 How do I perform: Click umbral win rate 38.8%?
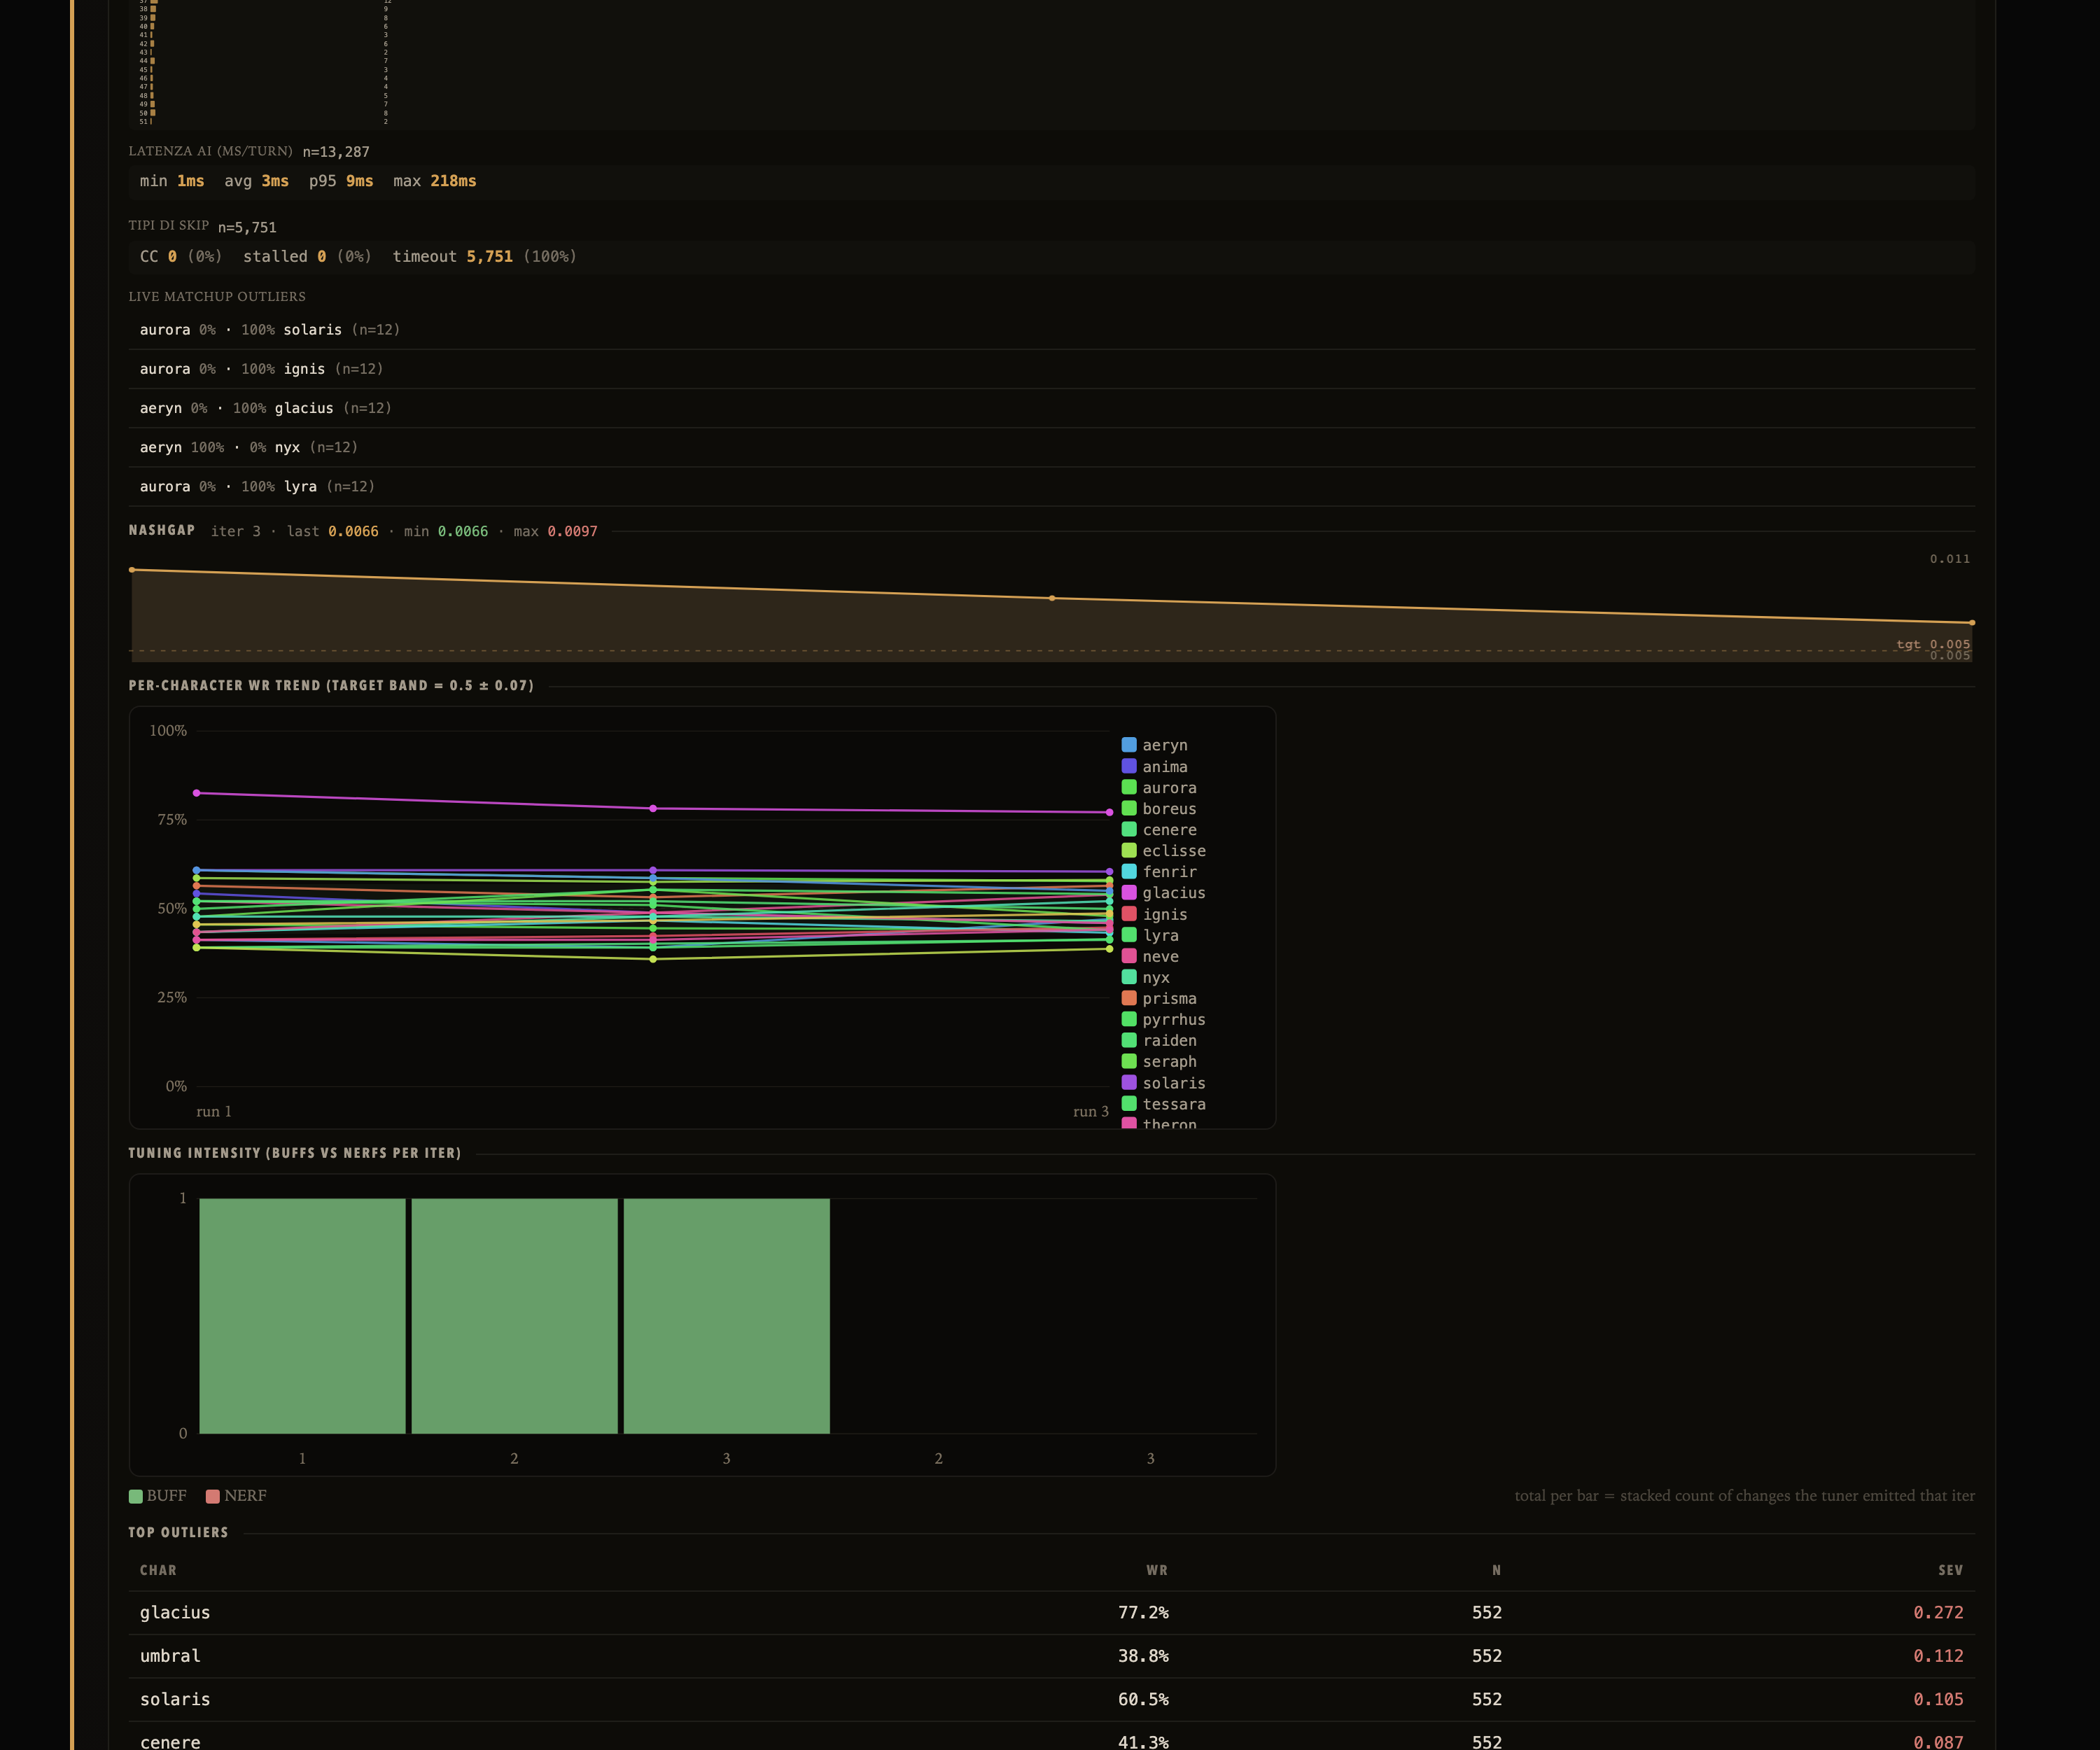pos(1143,1656)
